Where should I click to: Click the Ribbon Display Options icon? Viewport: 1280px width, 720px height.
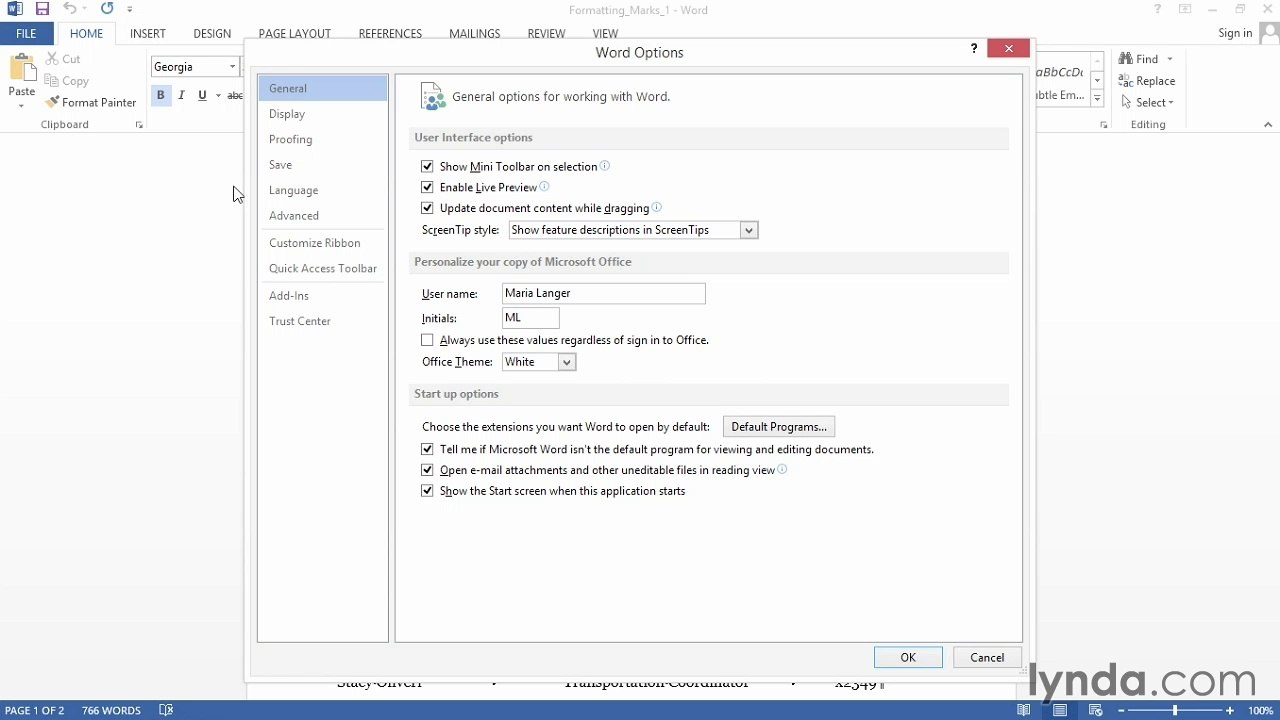[1185, 9]
